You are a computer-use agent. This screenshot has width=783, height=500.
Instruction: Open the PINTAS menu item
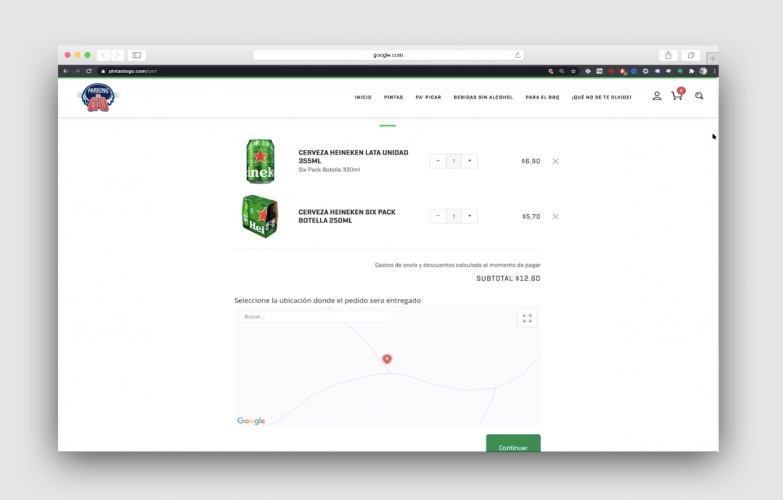(393, 97)
